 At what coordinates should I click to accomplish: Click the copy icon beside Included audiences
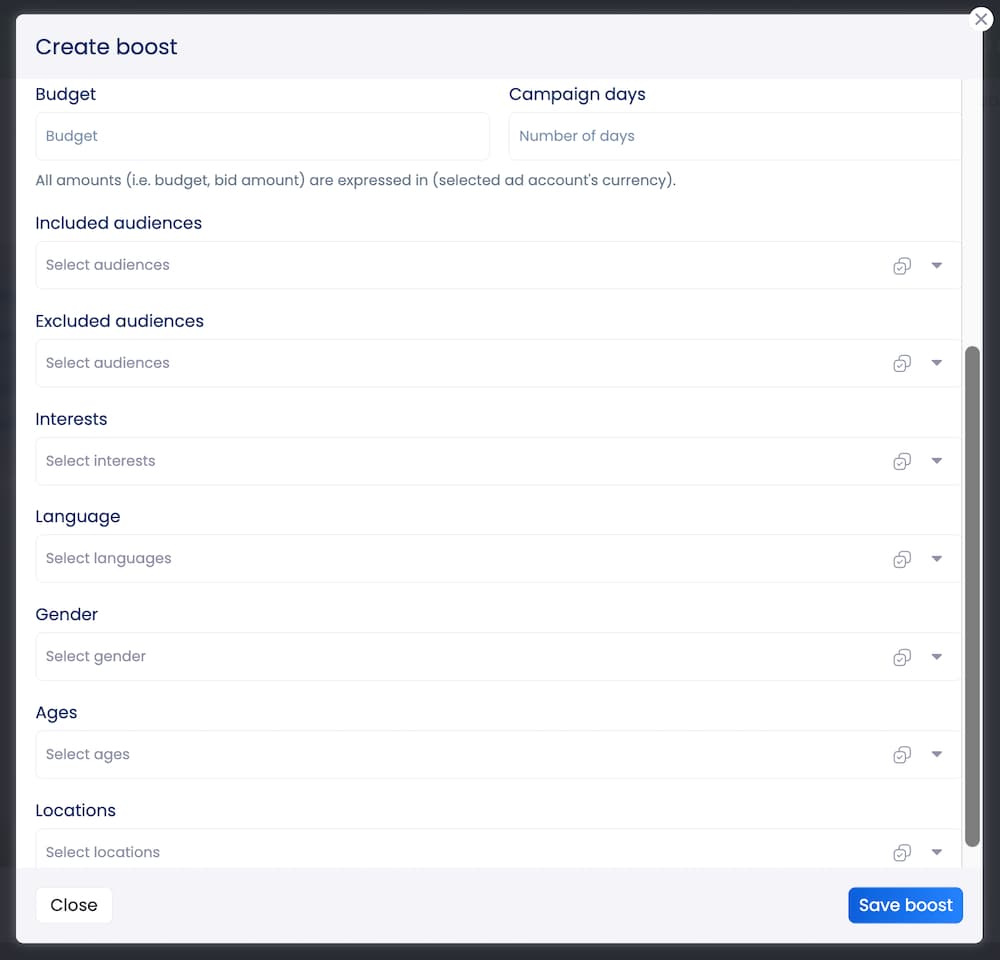tap(902, 265)
